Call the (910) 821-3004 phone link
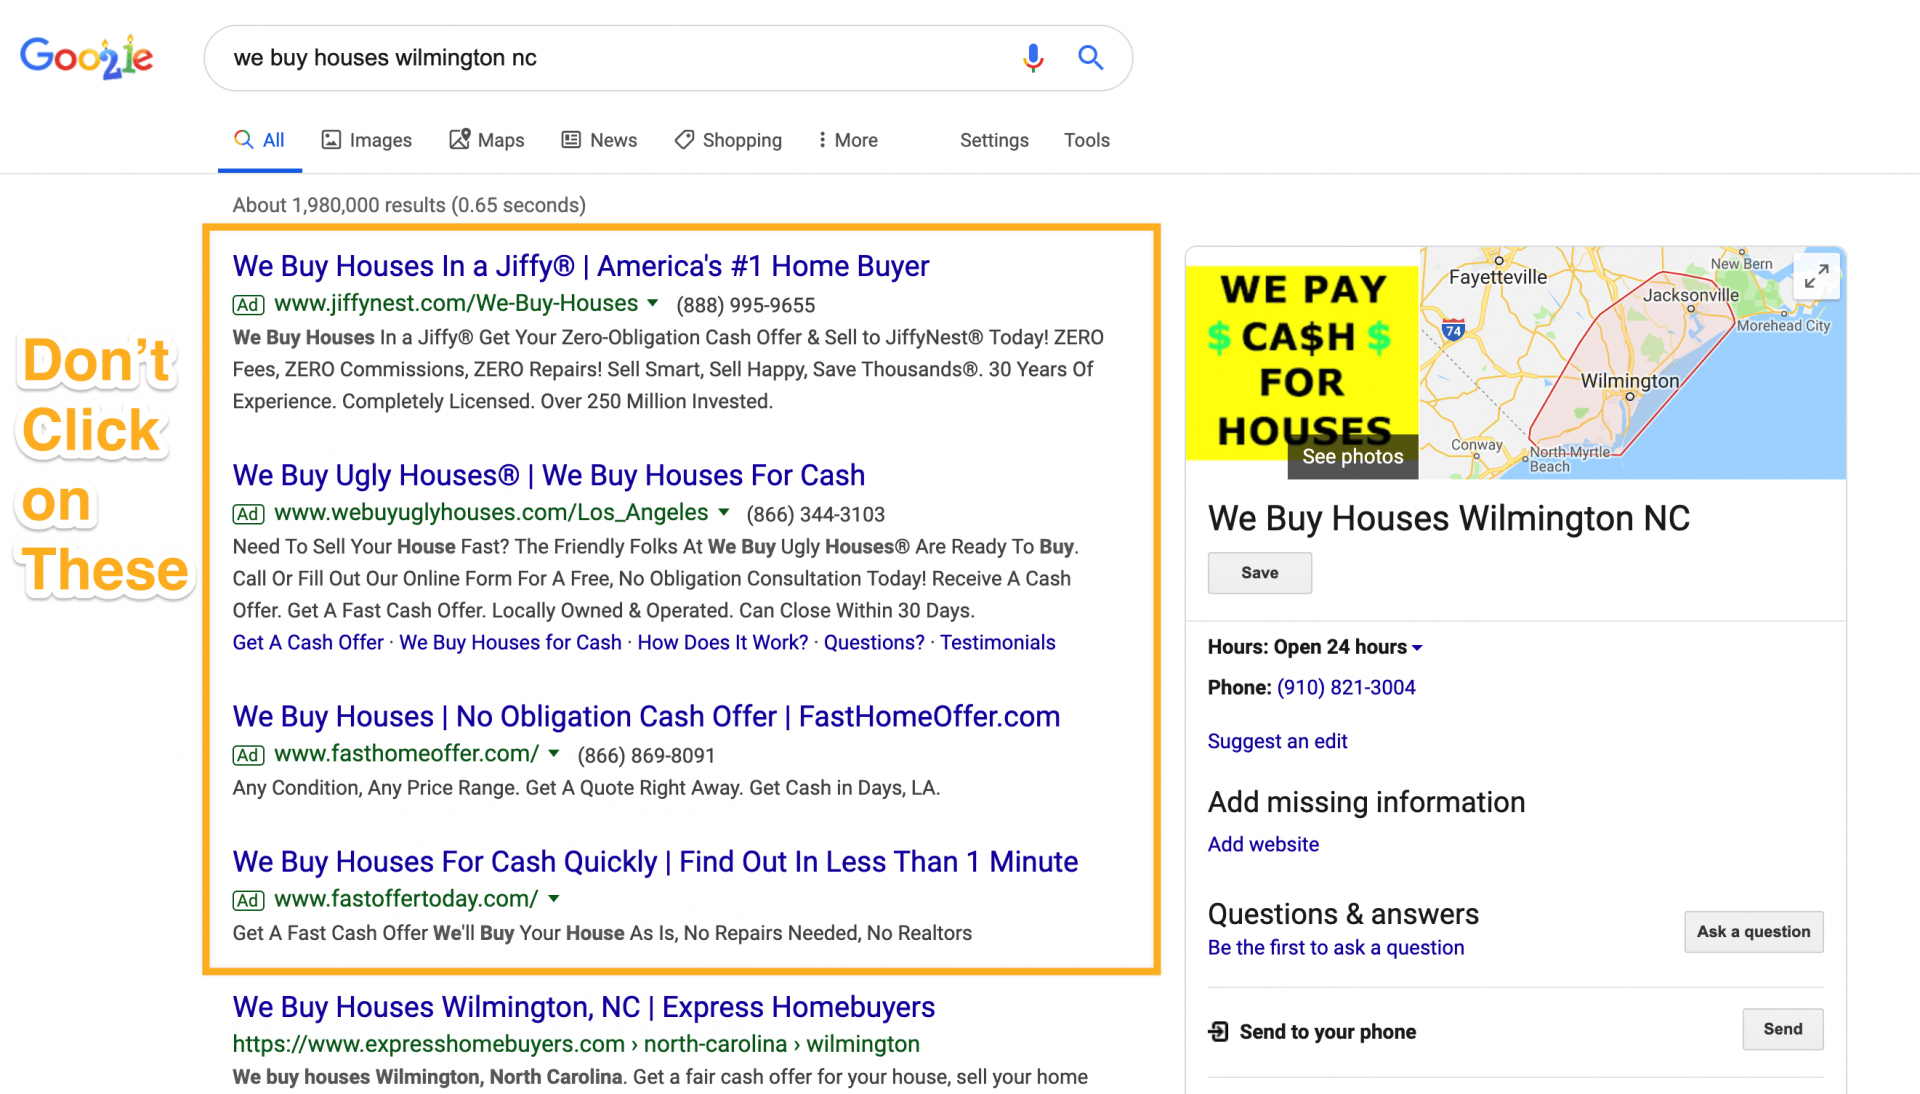 pos(1346,687)
